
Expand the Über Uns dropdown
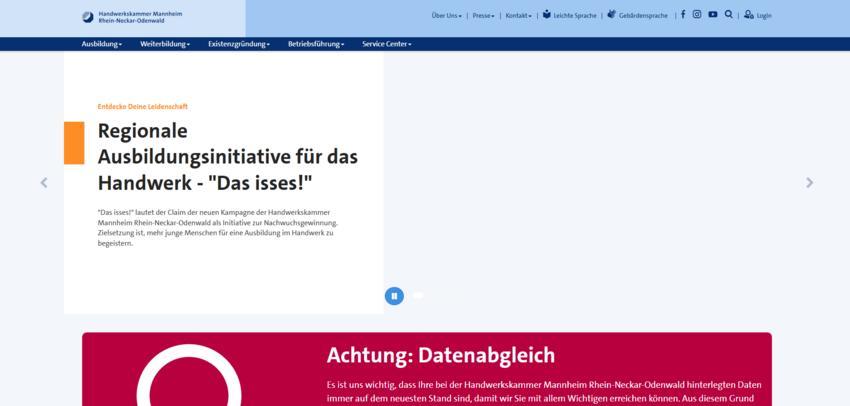[x=446, y=16]
